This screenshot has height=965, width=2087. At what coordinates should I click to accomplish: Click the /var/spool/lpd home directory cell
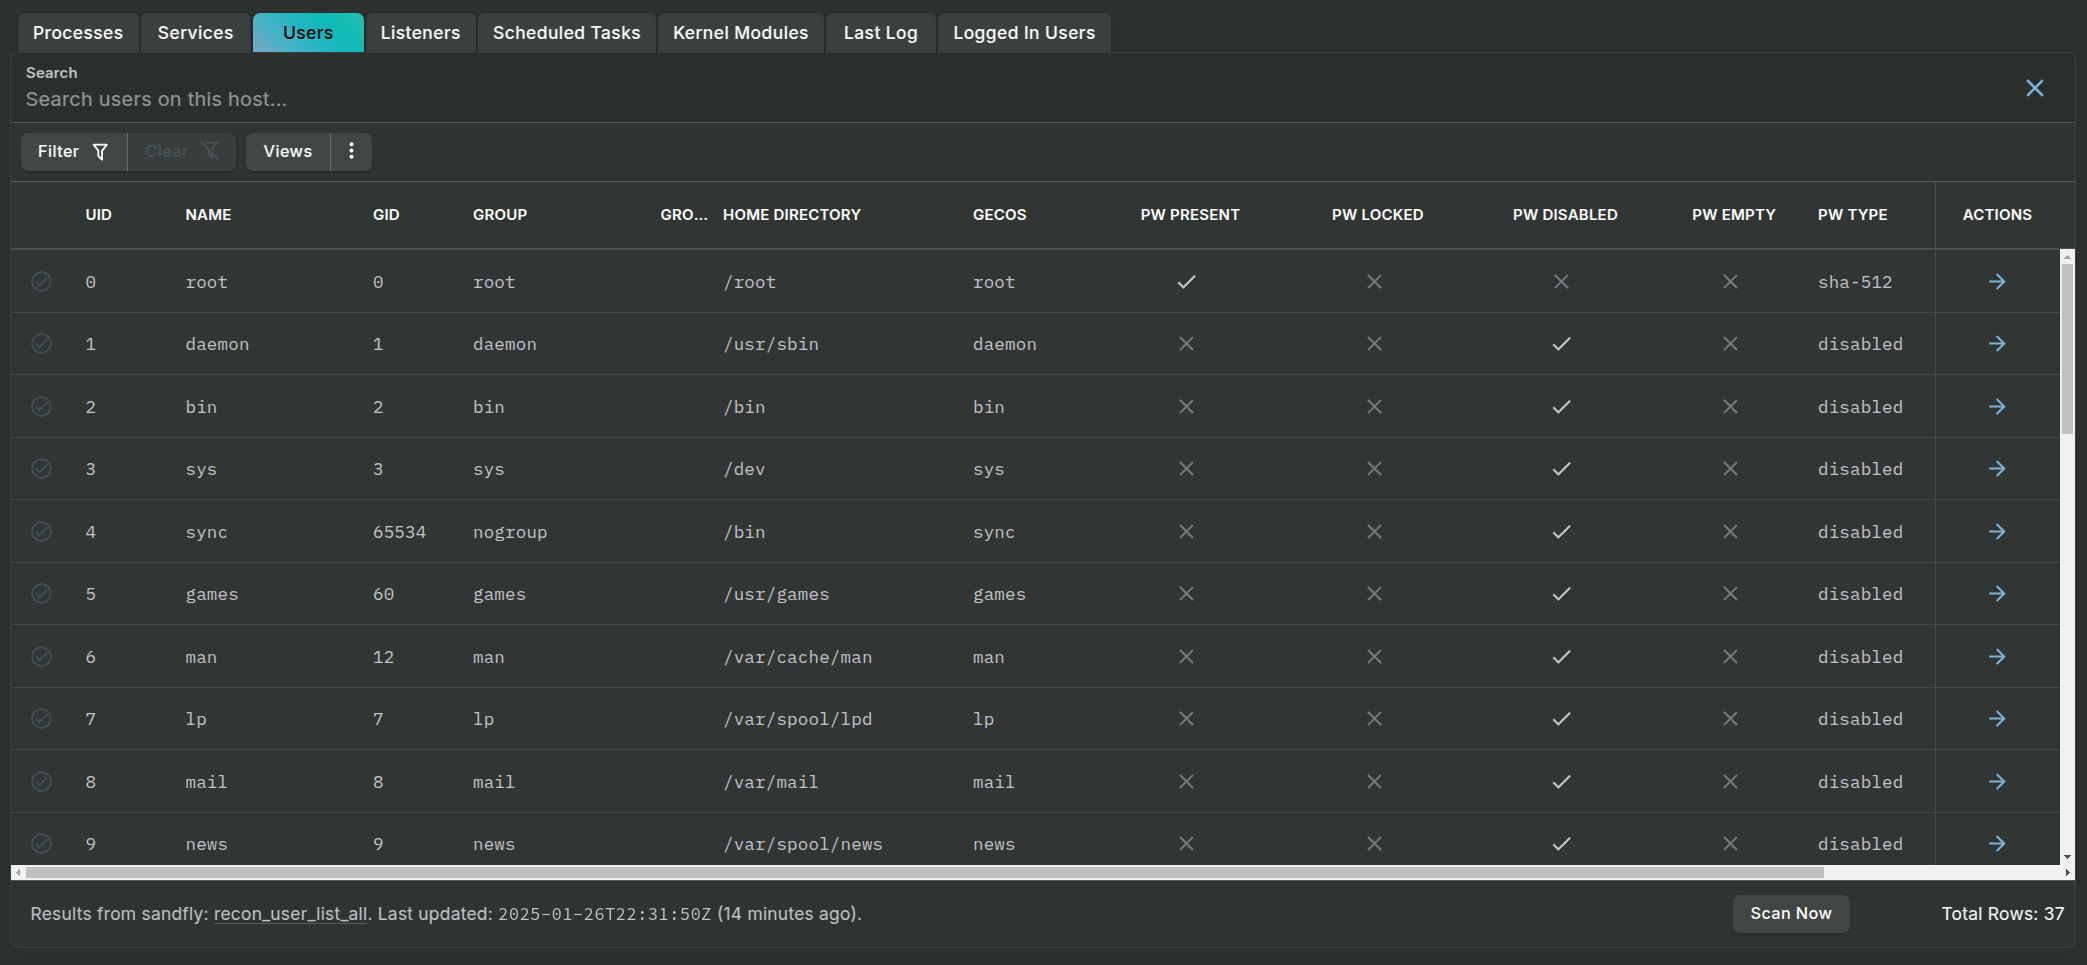tap(798, 719)
